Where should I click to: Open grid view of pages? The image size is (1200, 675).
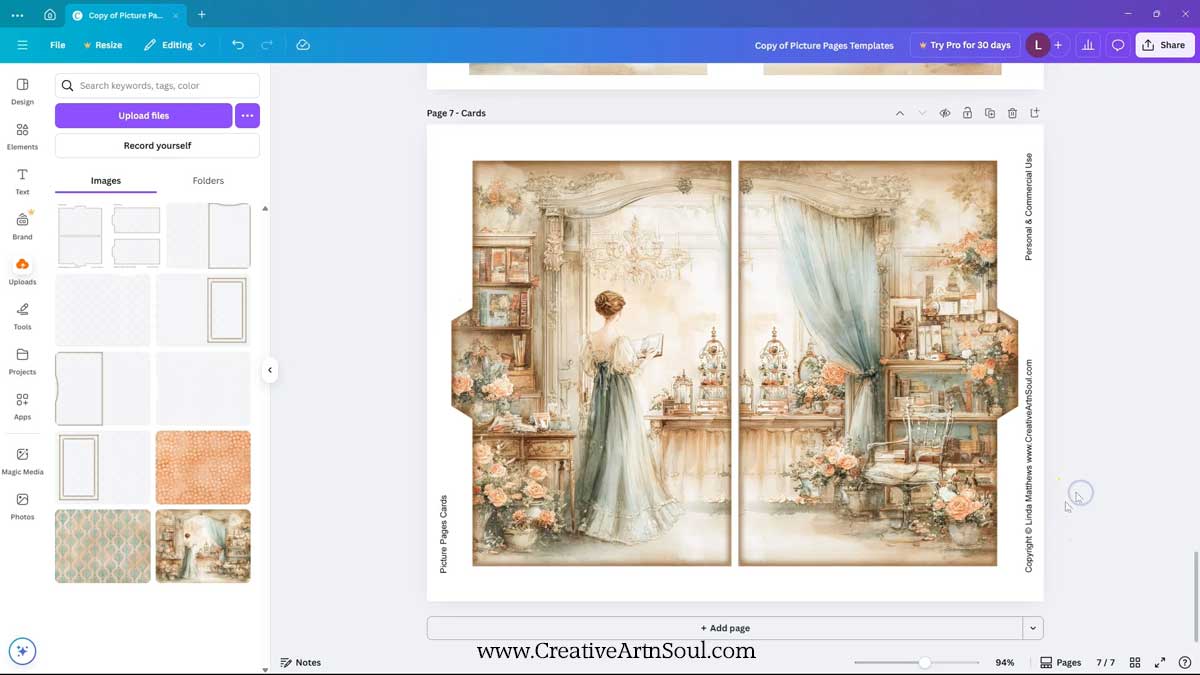click(x=1135, y=662)
